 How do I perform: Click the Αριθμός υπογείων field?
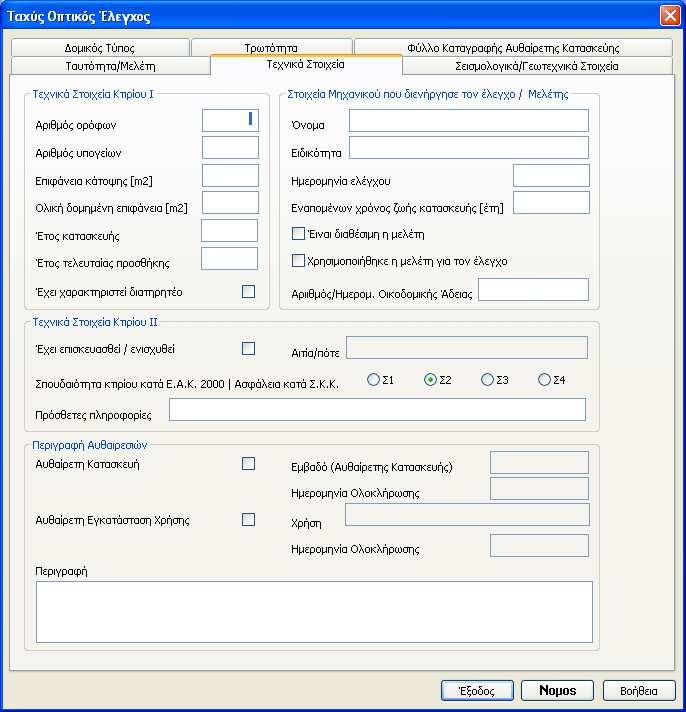[x=230, y=148]
